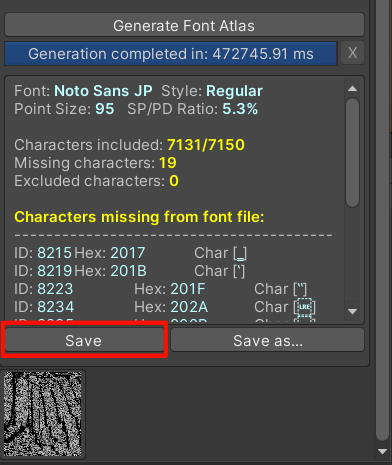Click the LRE character glyph icon

click(304, 307)
